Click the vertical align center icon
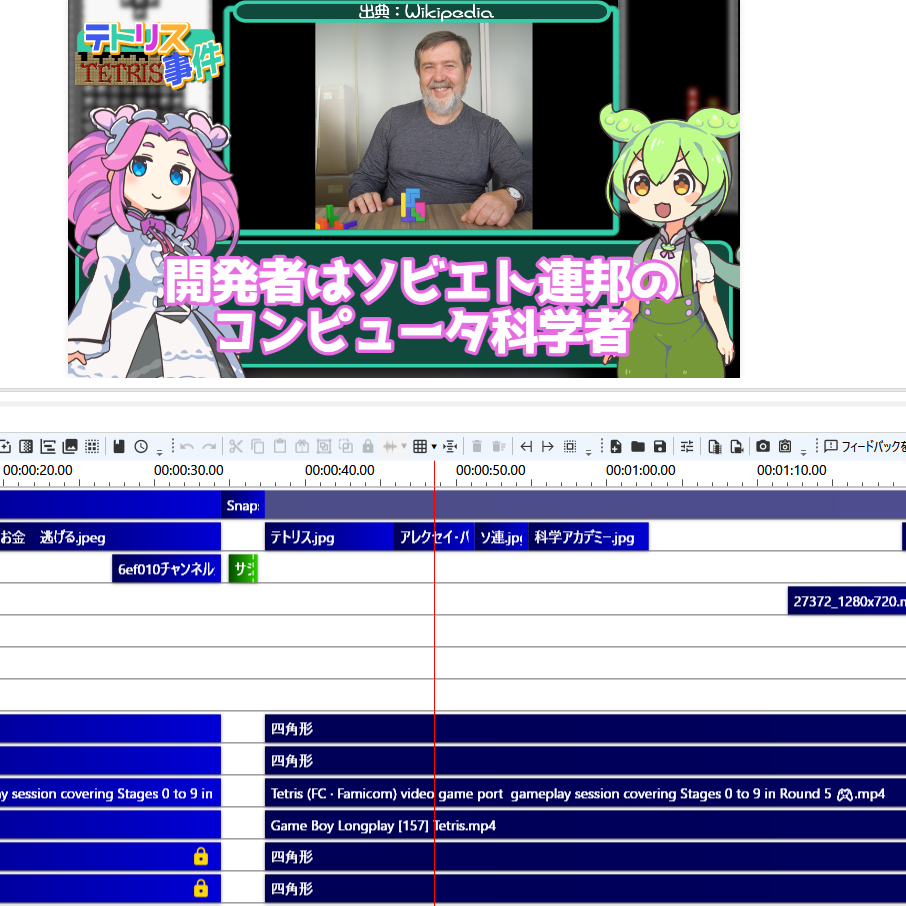This screenshot has height=906, width=906. tap(450, 446)
